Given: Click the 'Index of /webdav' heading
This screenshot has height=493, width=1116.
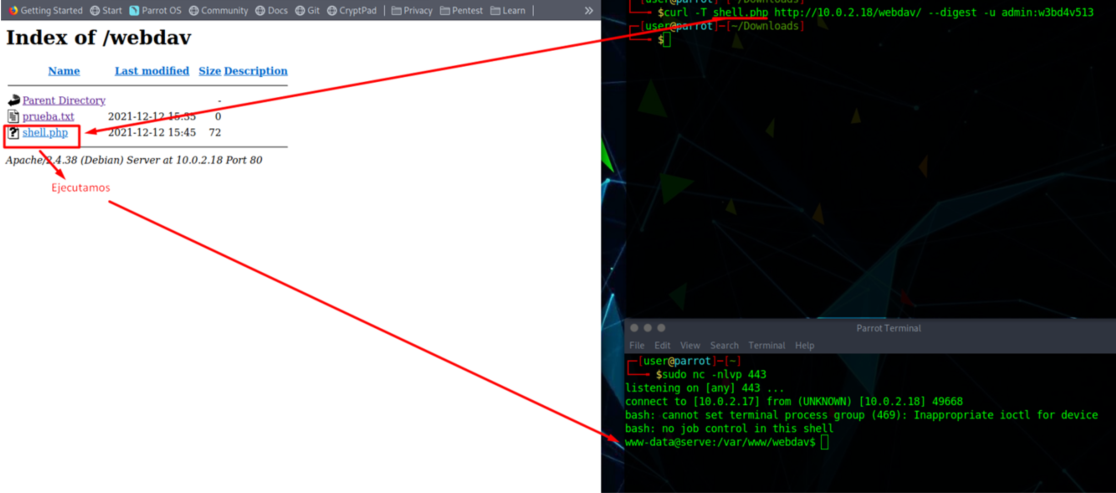Looking at the screenshot, I should point(98,38).
